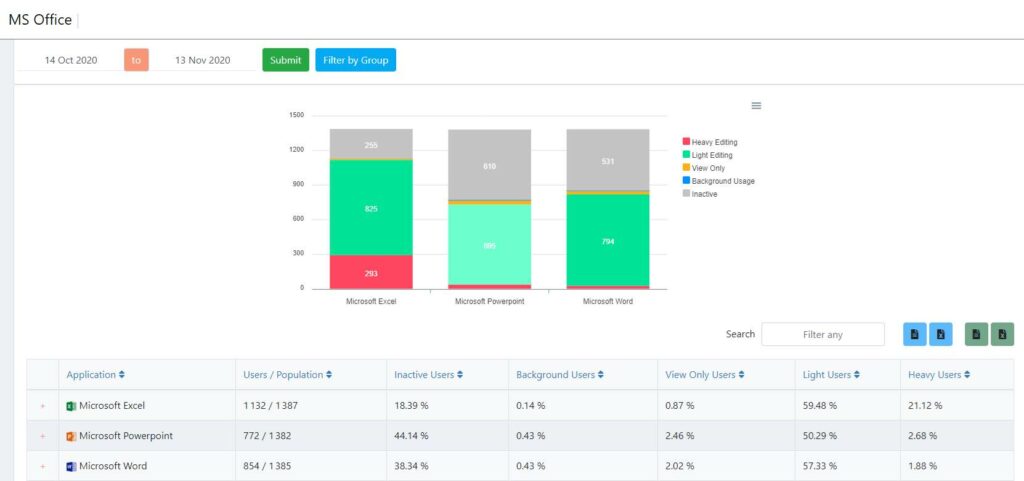Click the 21.12 % heavy users value
Viewport: 1024px width, 481px height.
[925, 406]
